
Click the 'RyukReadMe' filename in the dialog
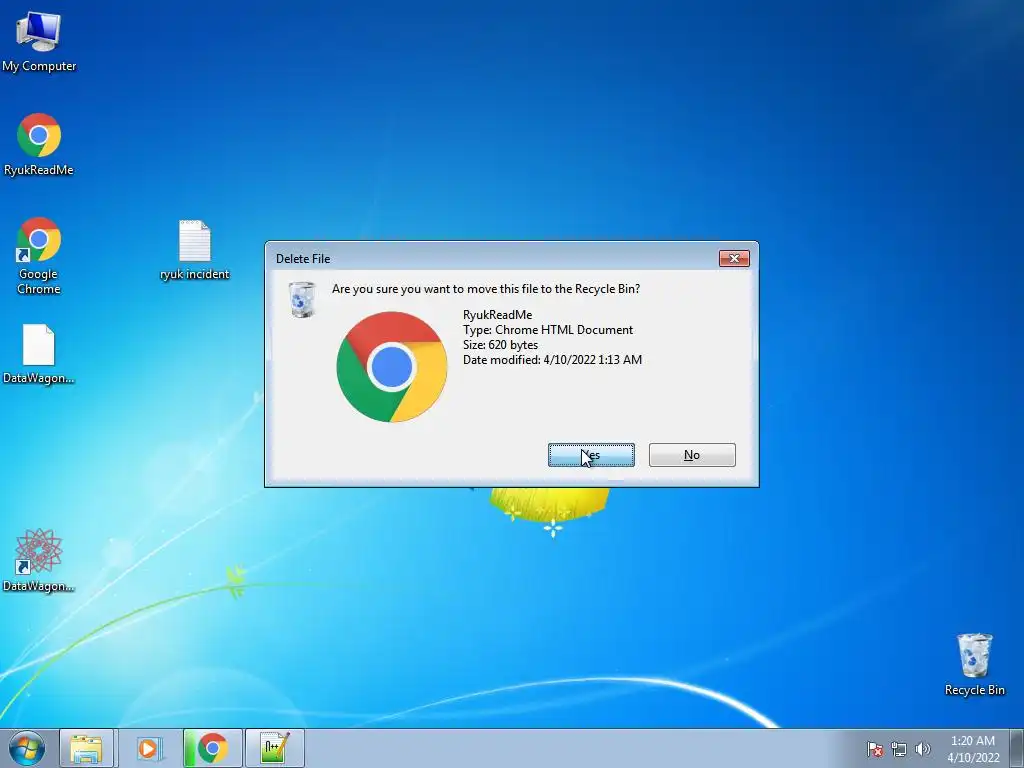[498, 315]
